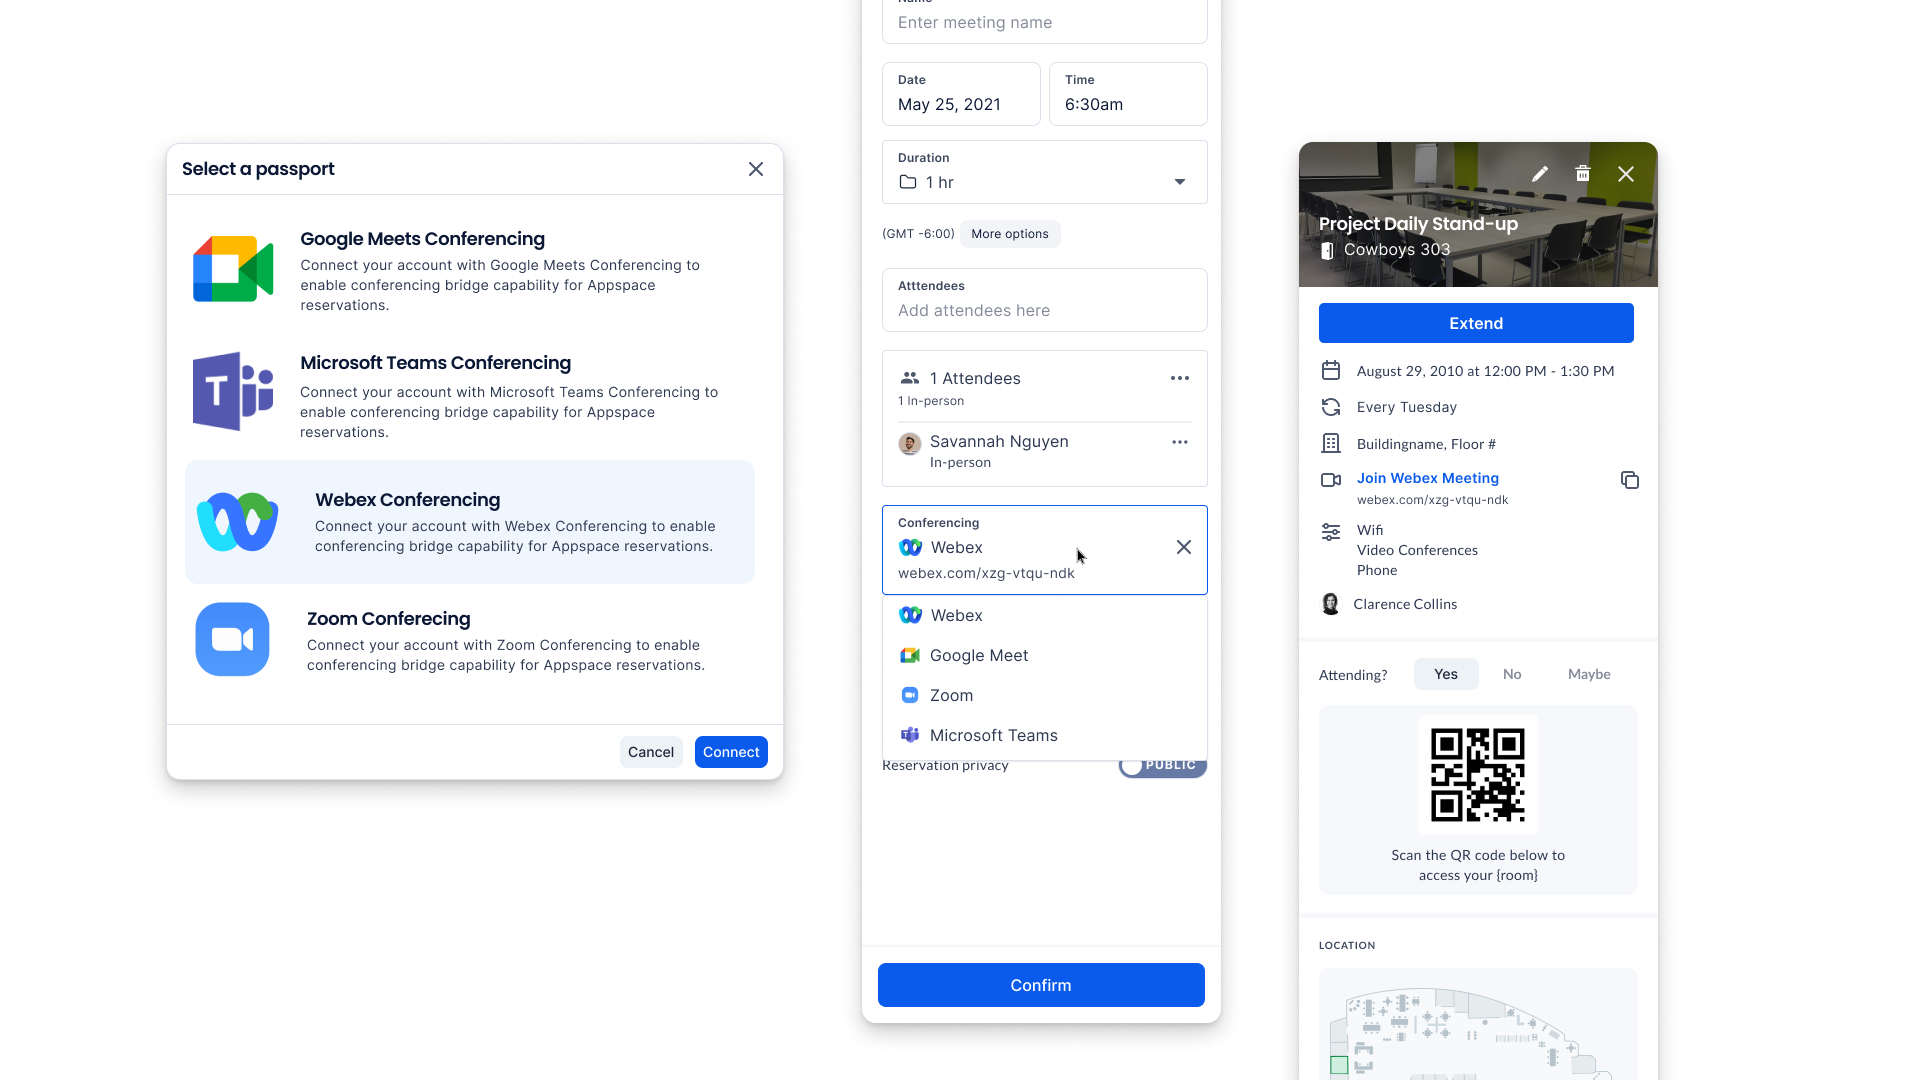Image resolution: width=1920 pixels, height=1080 pixels.
Task: Open the Date field May 25, 2021
Action: (961, 94)
